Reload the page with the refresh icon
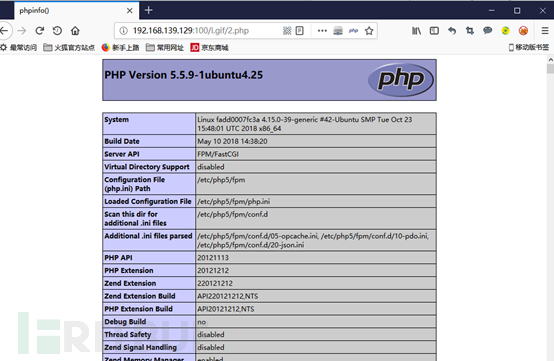 pos(40,31)
